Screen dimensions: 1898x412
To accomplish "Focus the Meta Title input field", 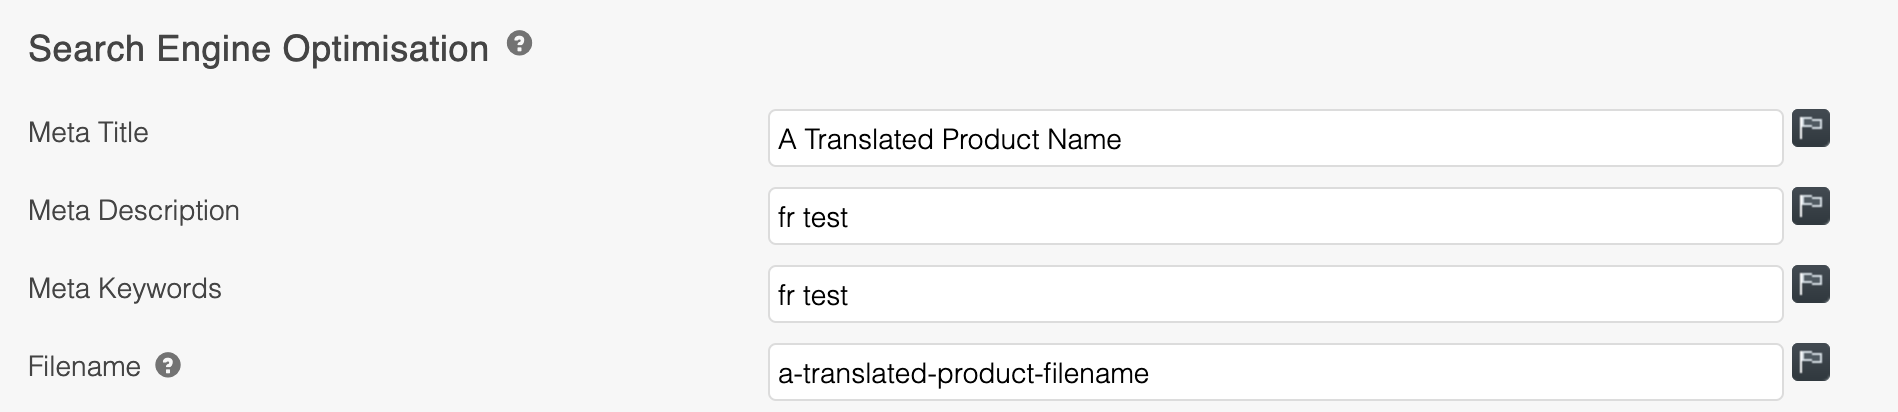I will coord(1274,139).
